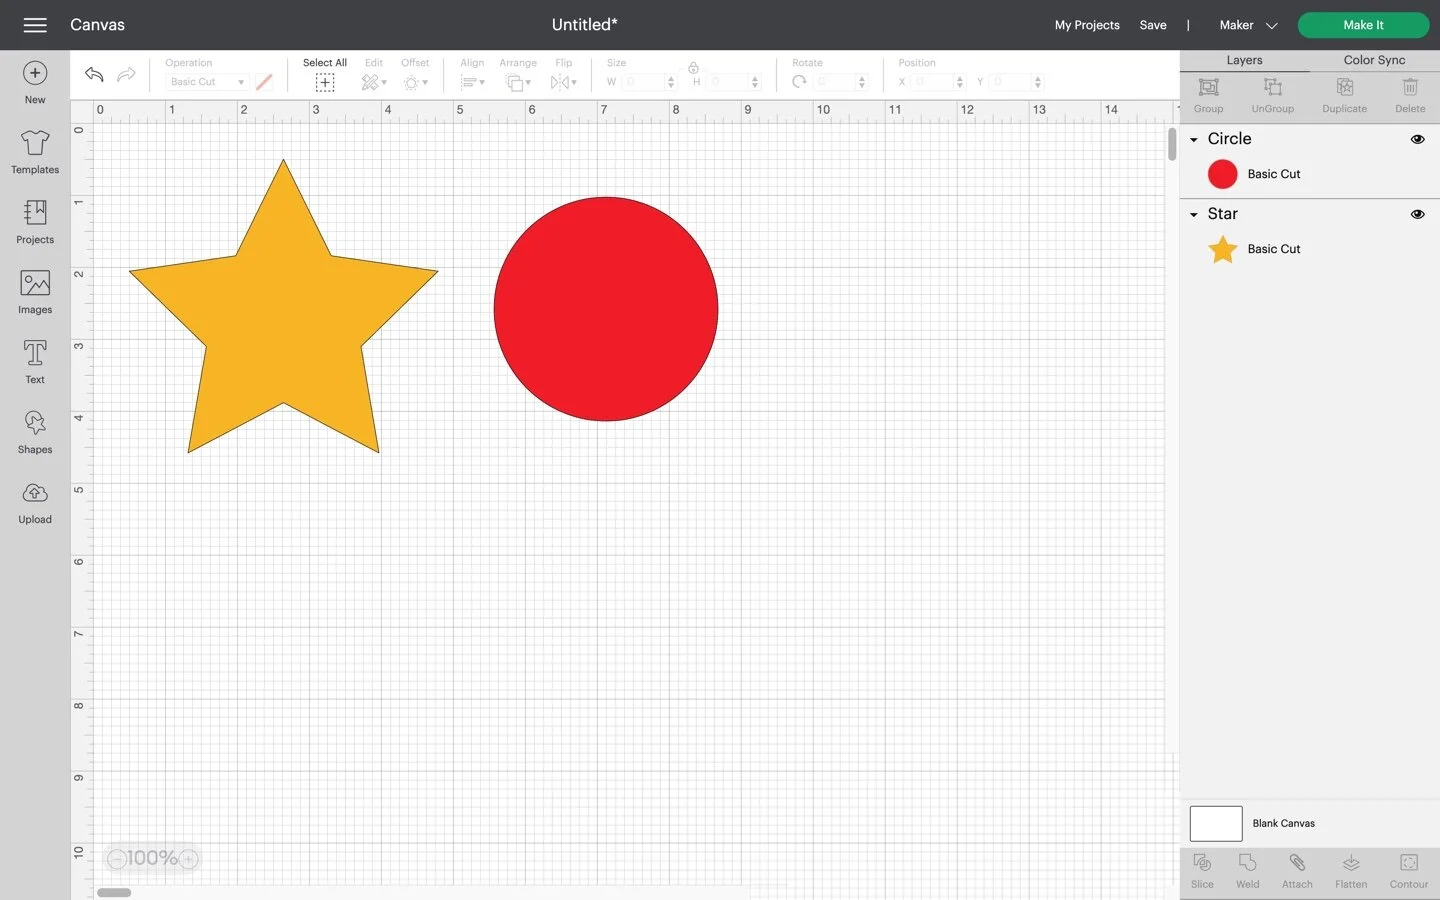This screenshot has width=1440, height=900.
Task: Click the Duplicate layer button
Action: tap(1344, 95)
